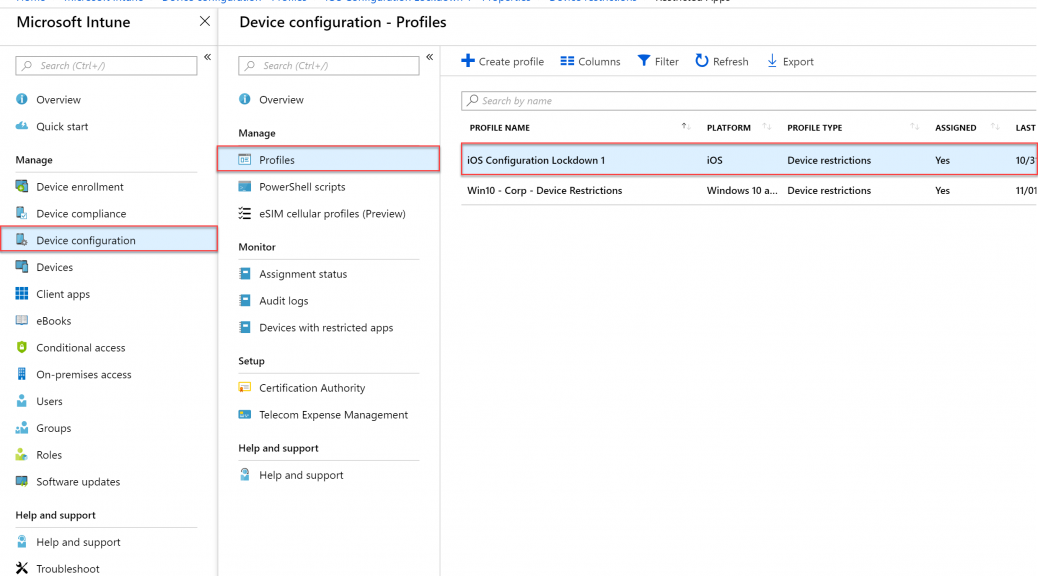The height and width of the screenshot is (576, 1038).
Task: Click the Assignment status icon
Action: coord(245,273)
